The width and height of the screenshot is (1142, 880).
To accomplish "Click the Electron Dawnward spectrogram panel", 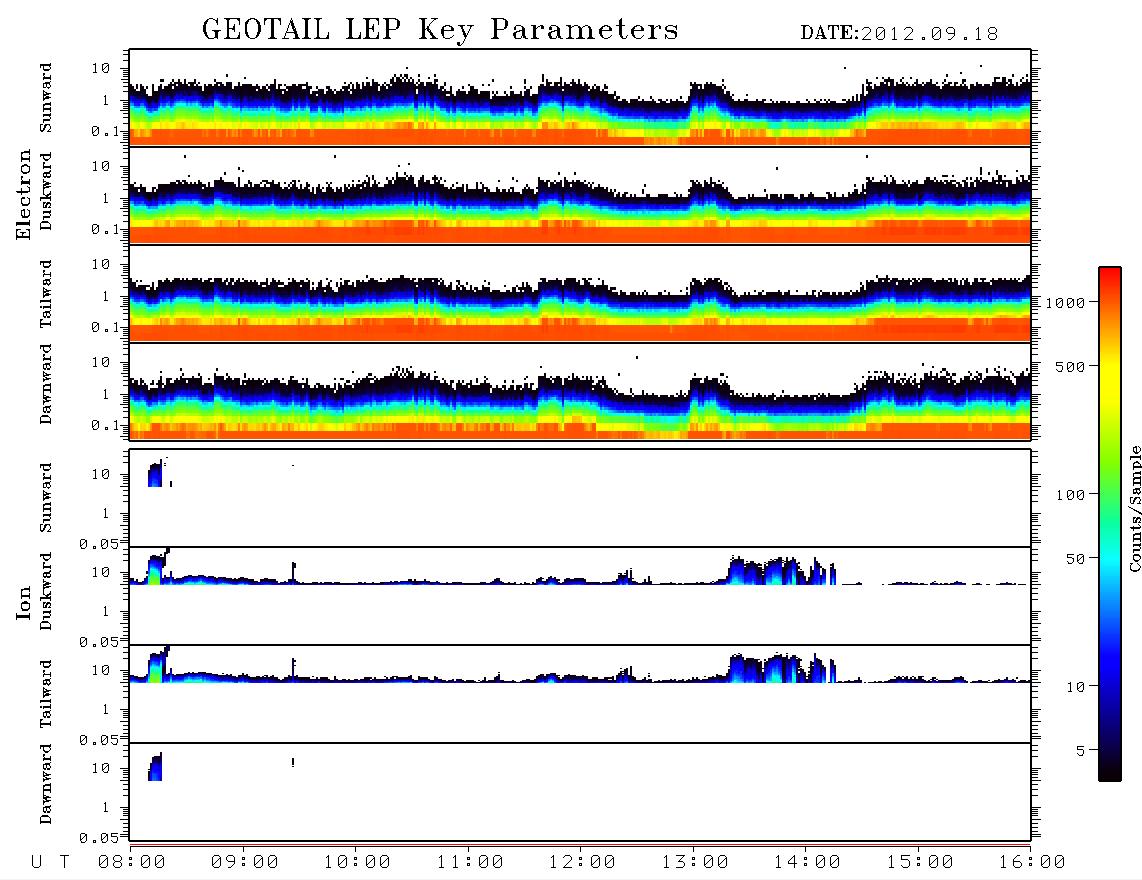I will [x=580, y=391].
